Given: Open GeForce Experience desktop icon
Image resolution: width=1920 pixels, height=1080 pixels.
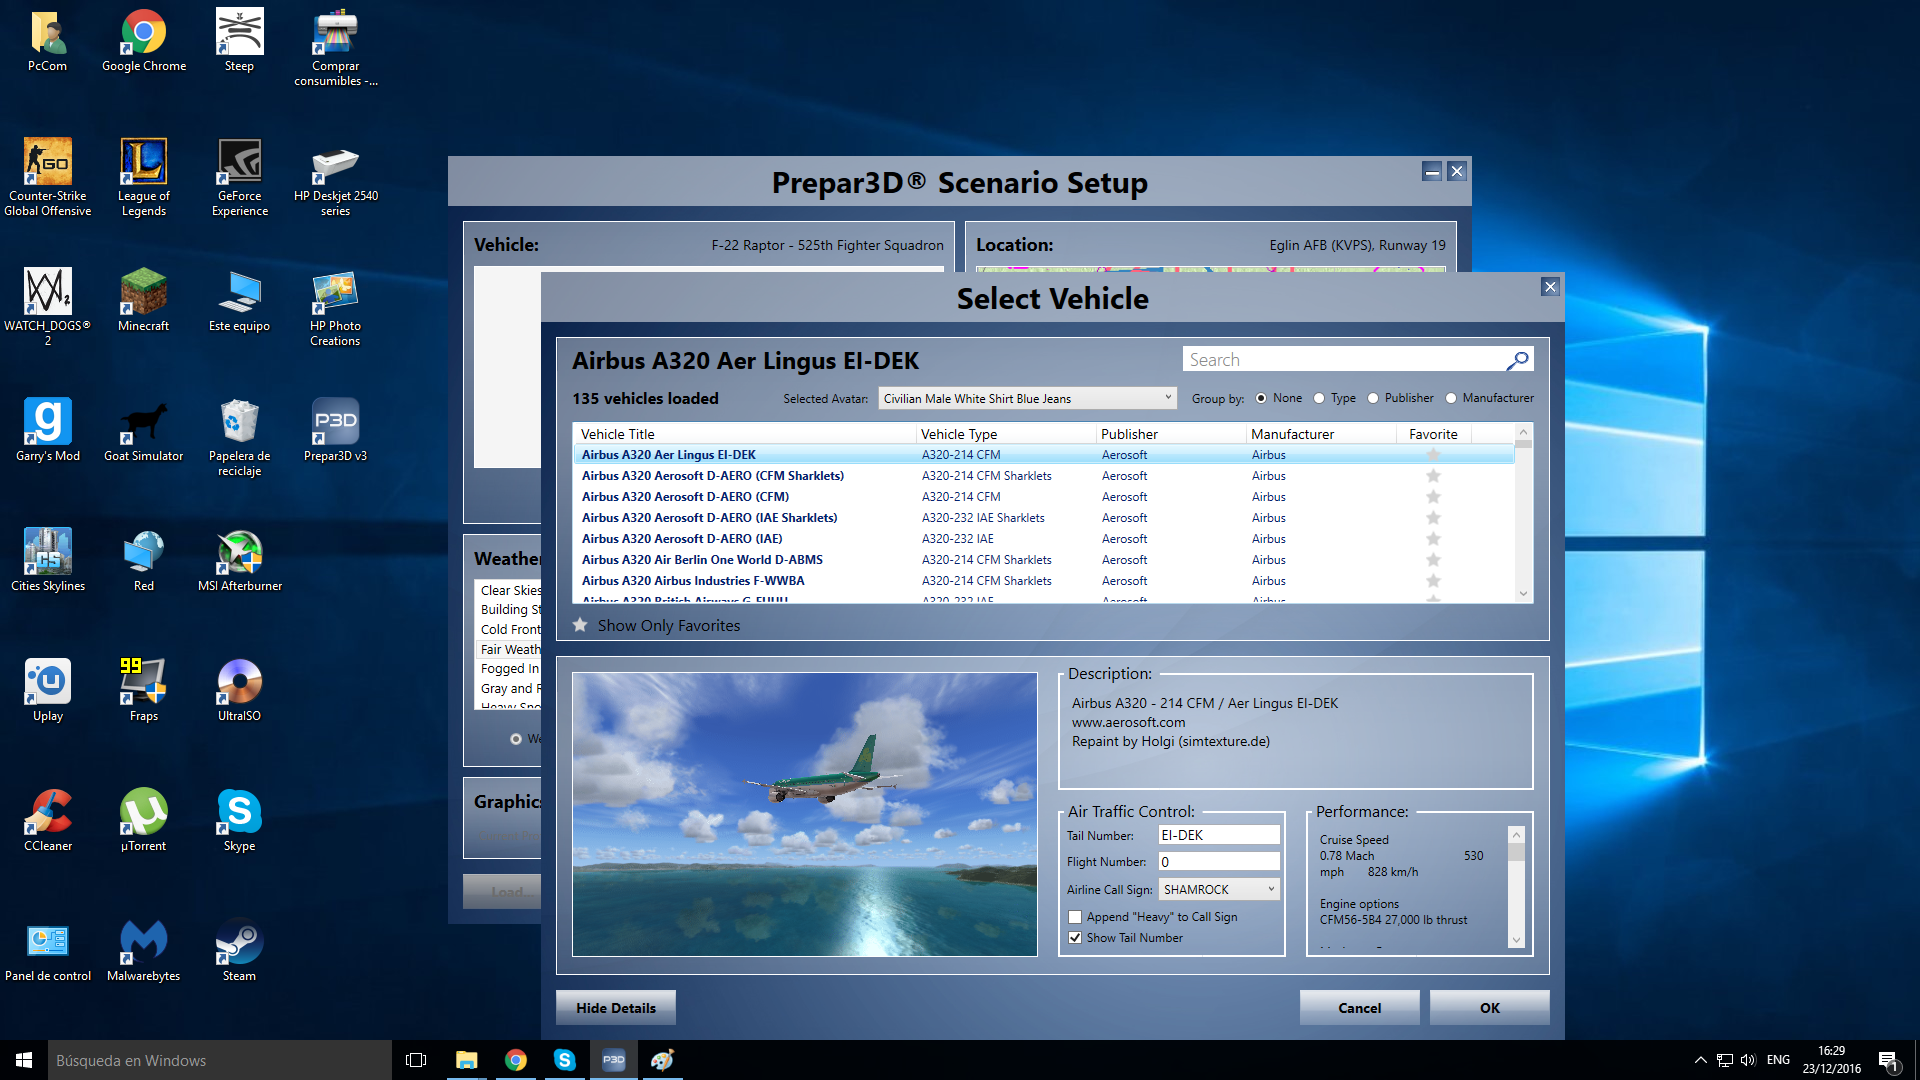Looking at the screenshot, I should pyautogui.click(x=240, y=178).
